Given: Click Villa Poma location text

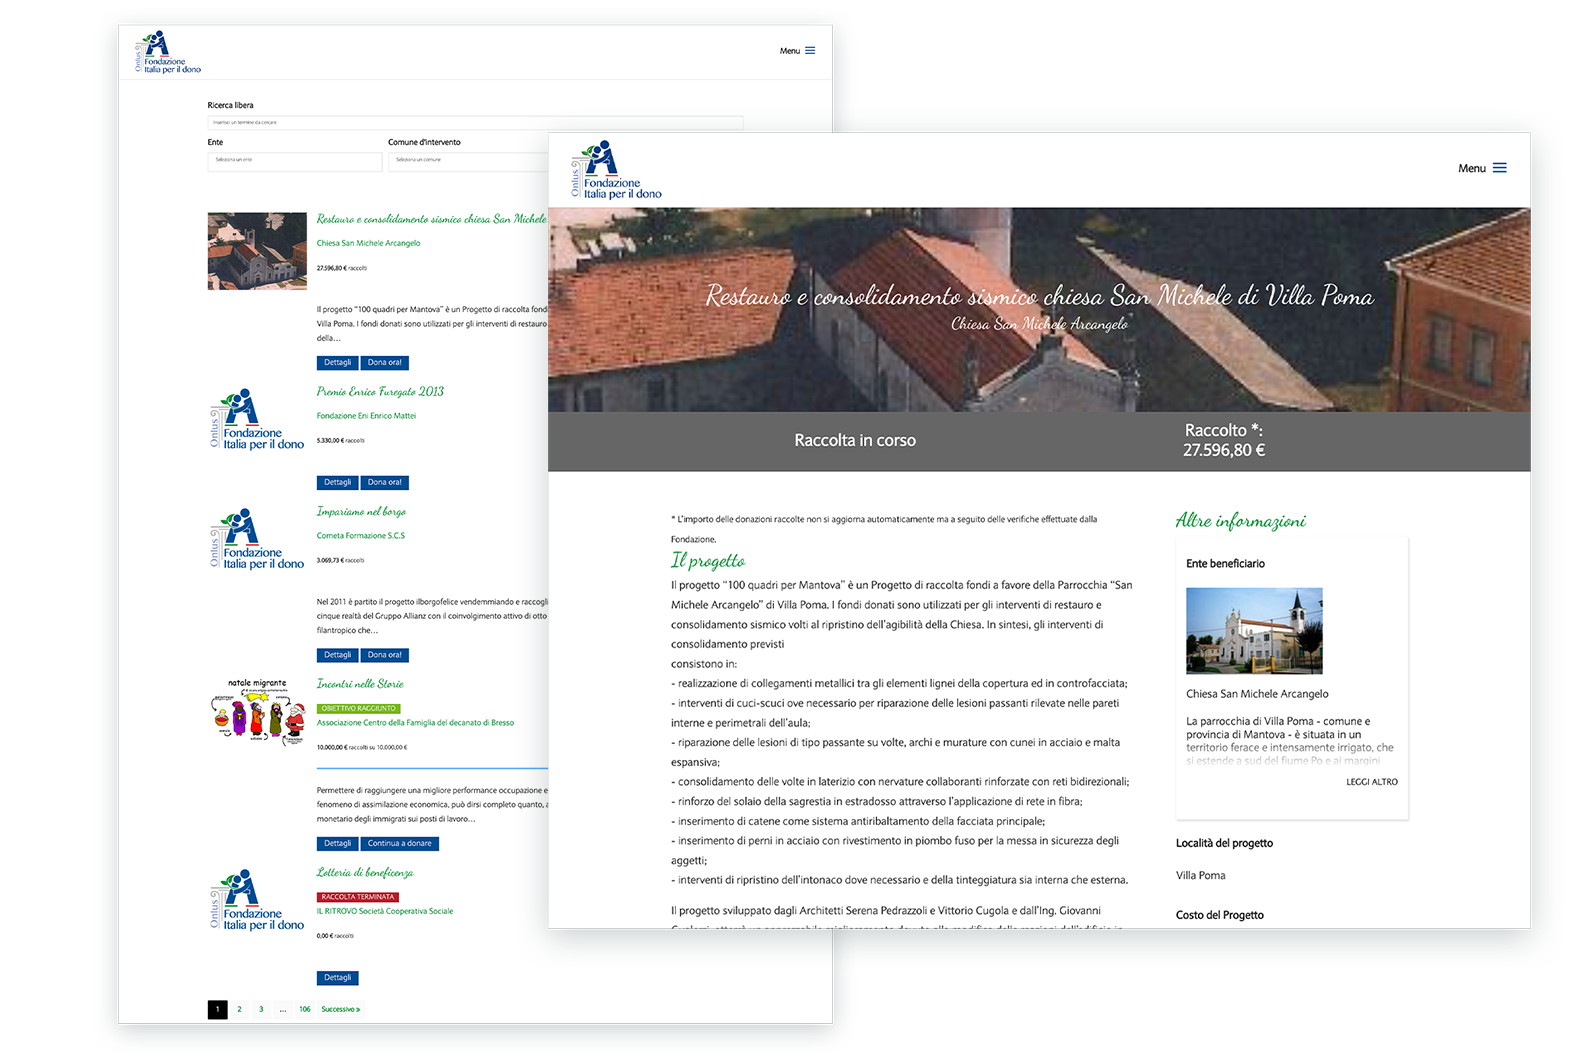Looking at the screenshot, I should coord(1200,876).
